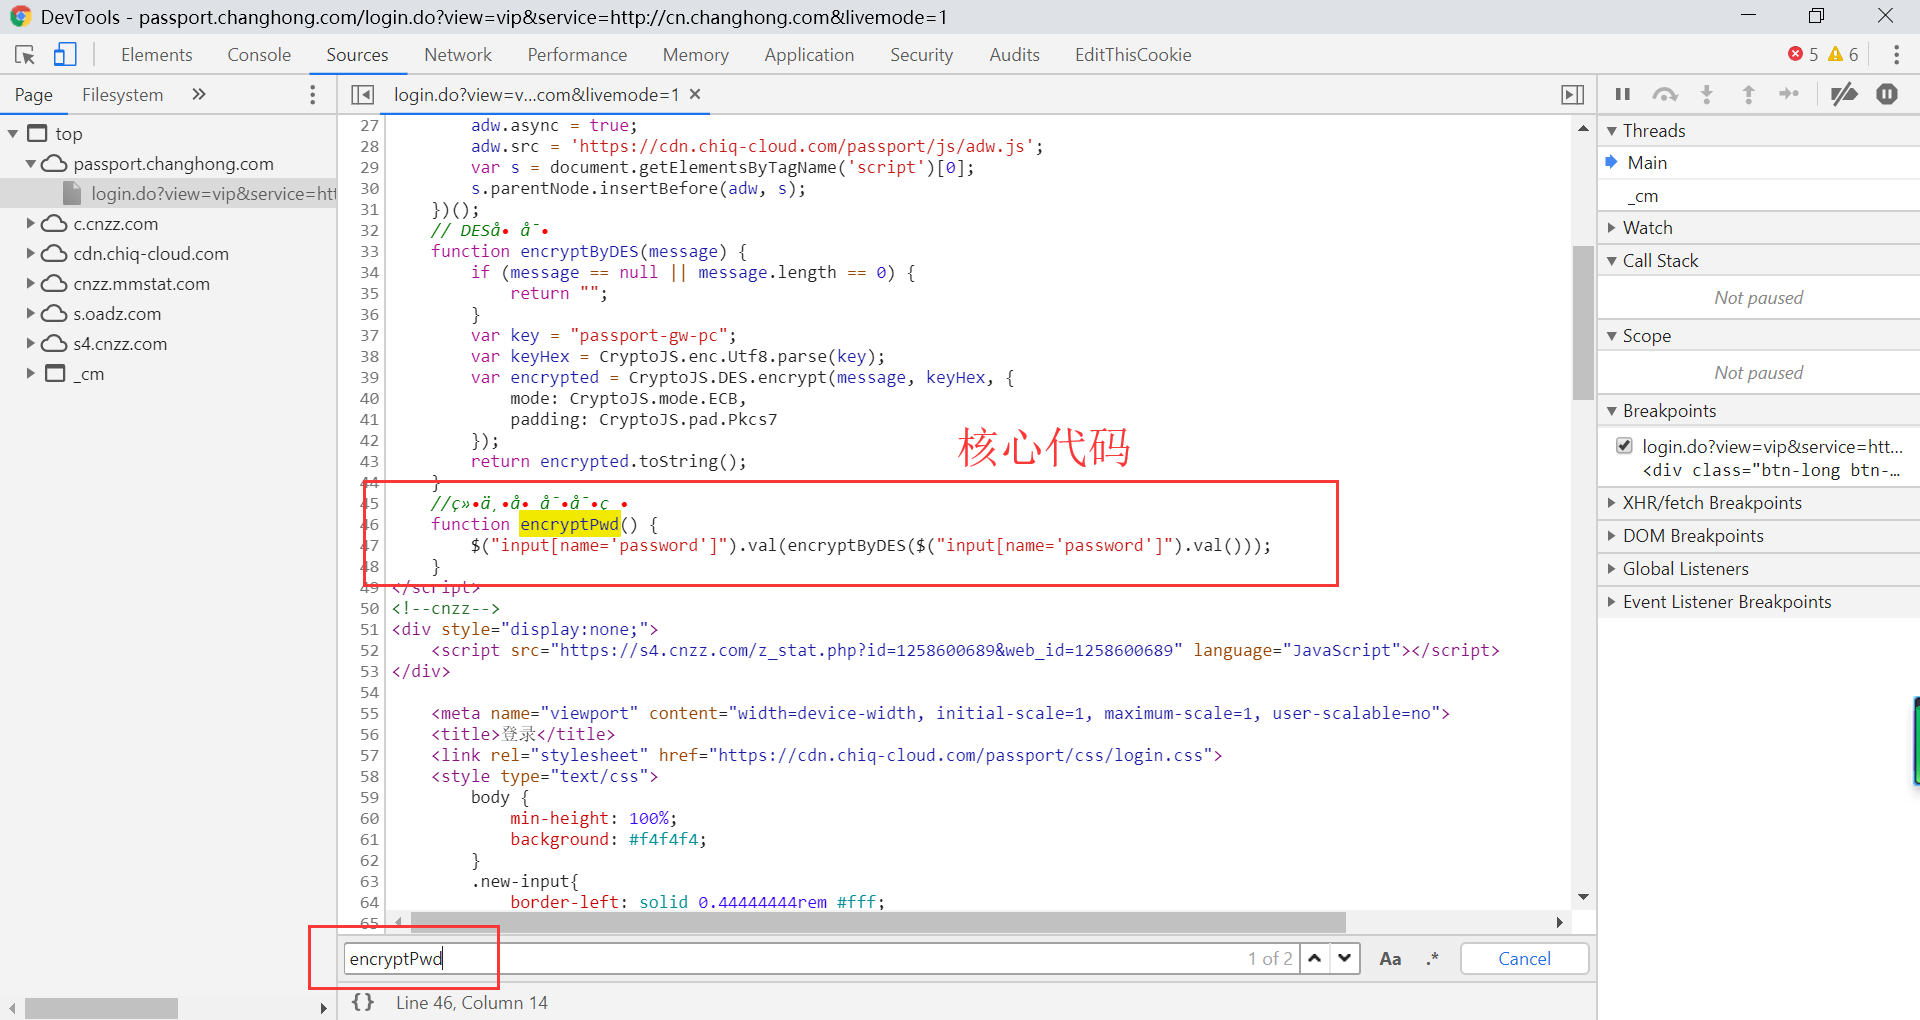The width and height of the screenshot is (1920, 1020).
Task: Click the code editor horizontal scrollbar
Action: click(878, 922)
